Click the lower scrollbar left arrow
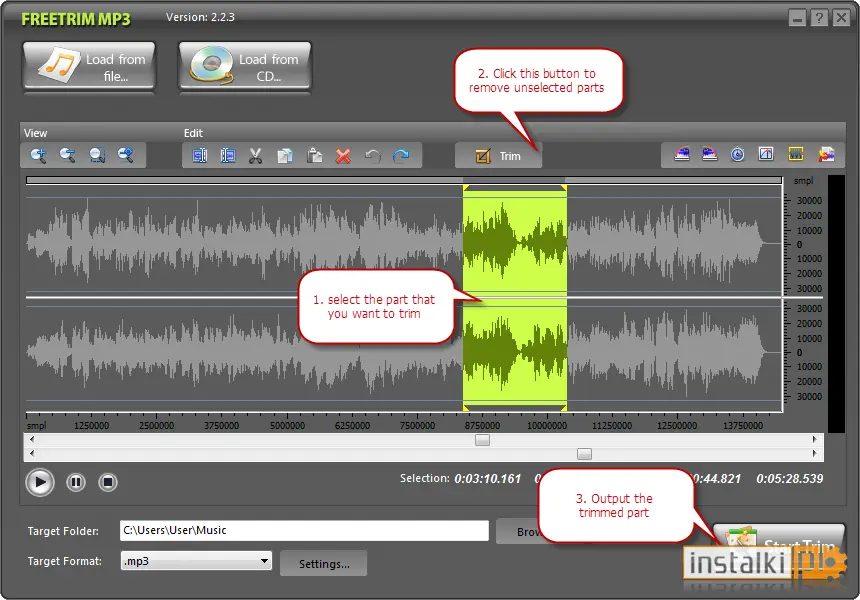 click(x=32, y=453)
